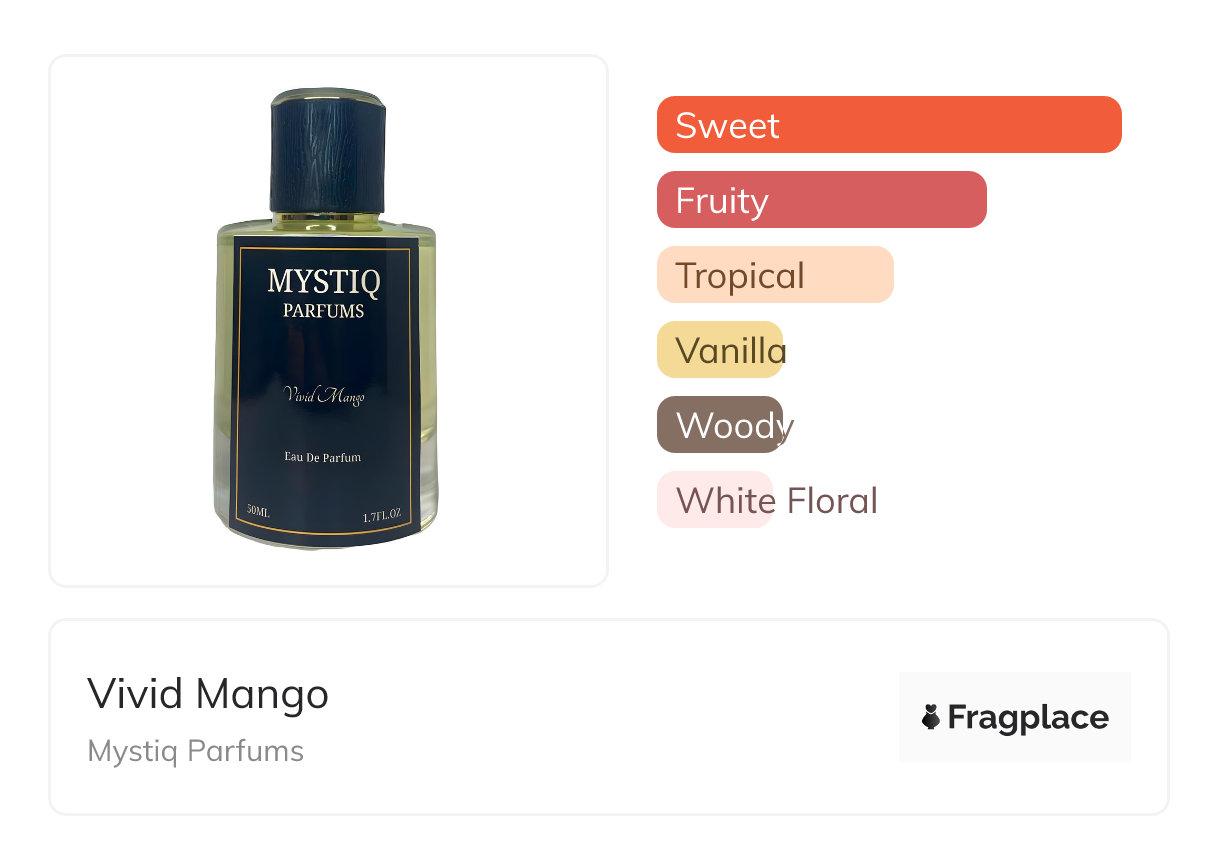Click the PARFUMS text on bottle label
Screen dimensions: 1218x864
pos(323,311)
